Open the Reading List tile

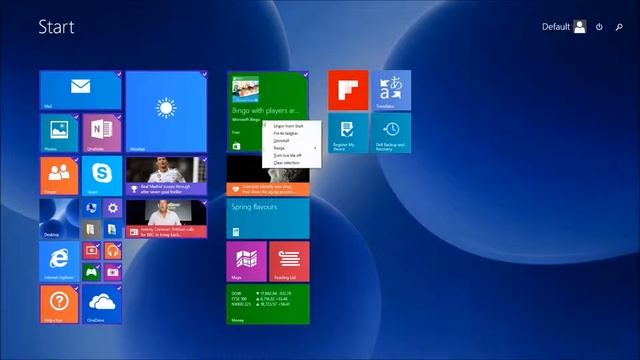coord(289,262)
